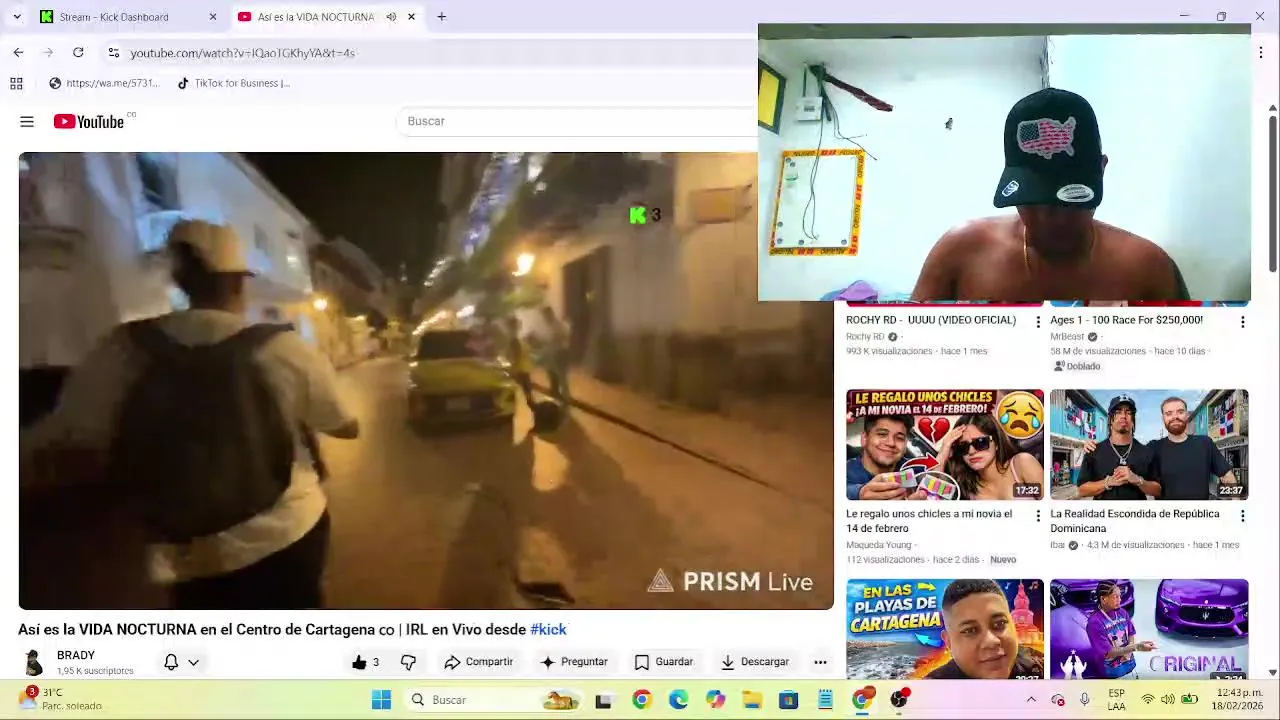Open options for Le regalo unos chicles video
Image resolution: width=1280 pixels, height=720 pixels.
coord(1038,516)
